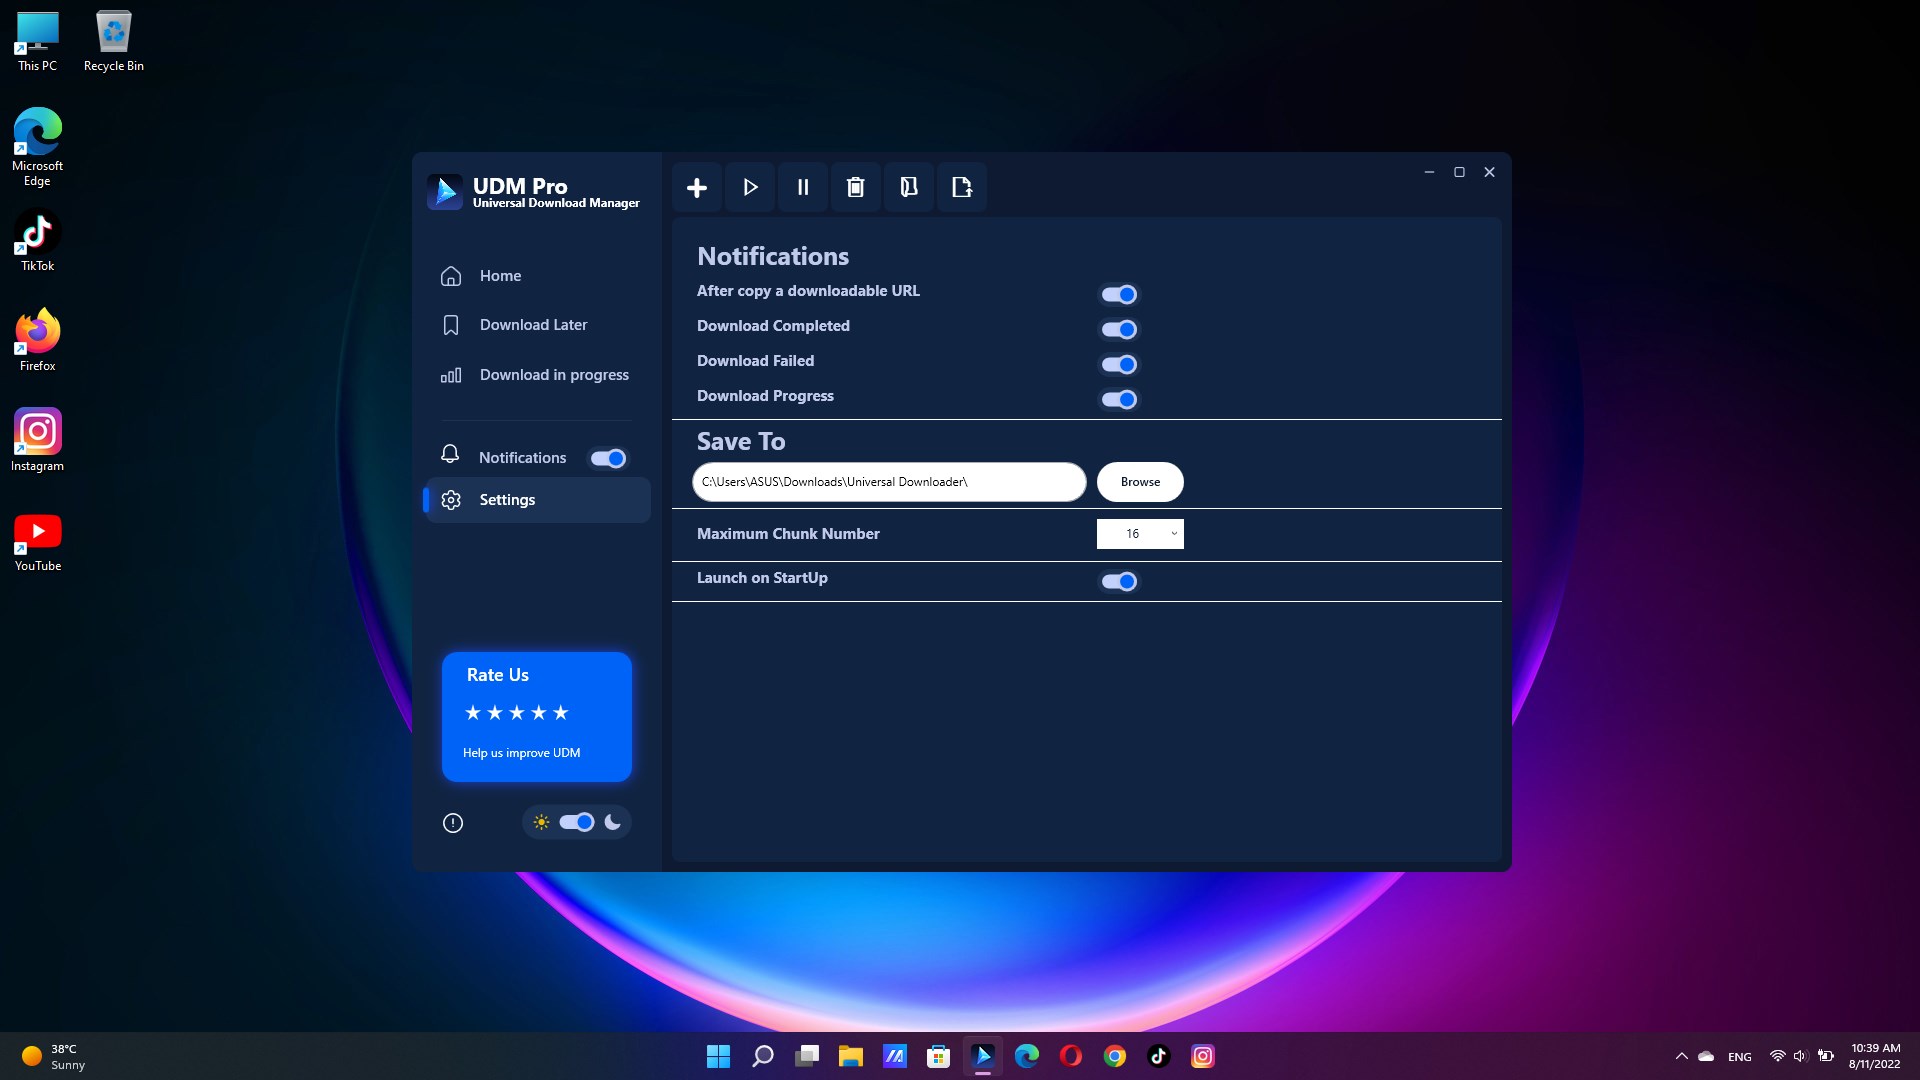
Task: Open Download in progress view
Action: coord(538,375)
